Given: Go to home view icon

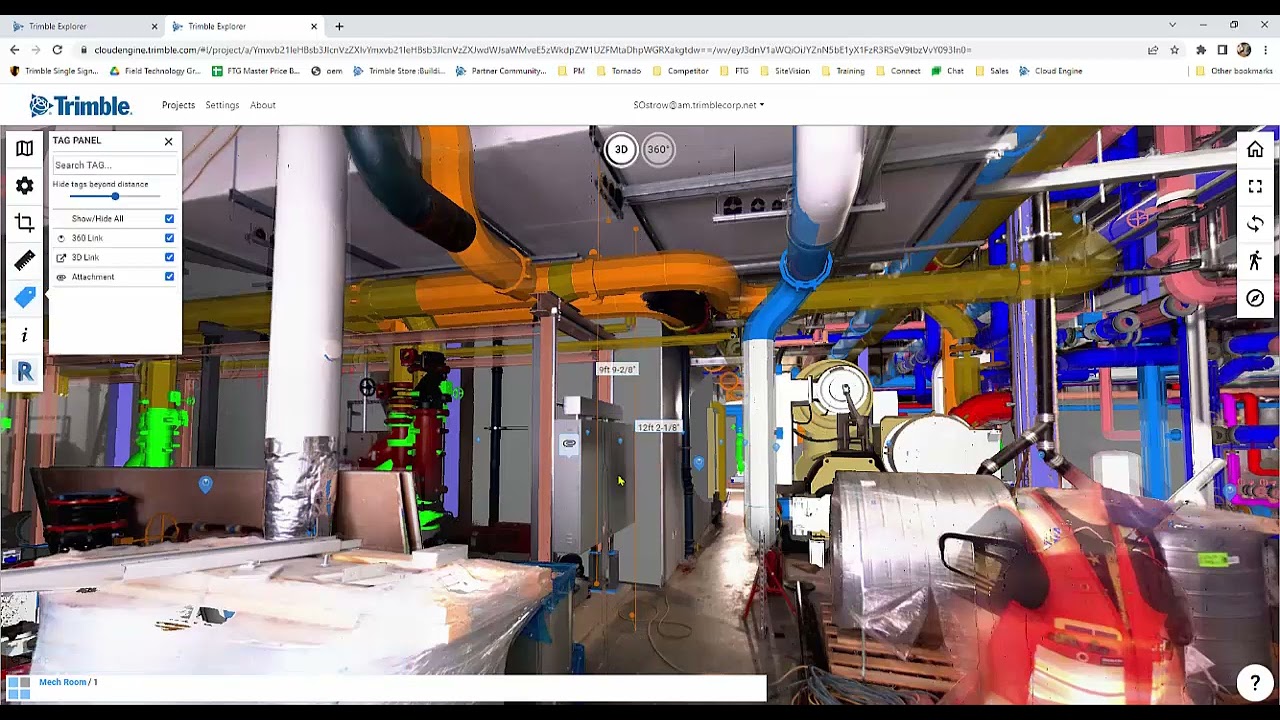Looking at the screenshot, I should (1255, 150).
